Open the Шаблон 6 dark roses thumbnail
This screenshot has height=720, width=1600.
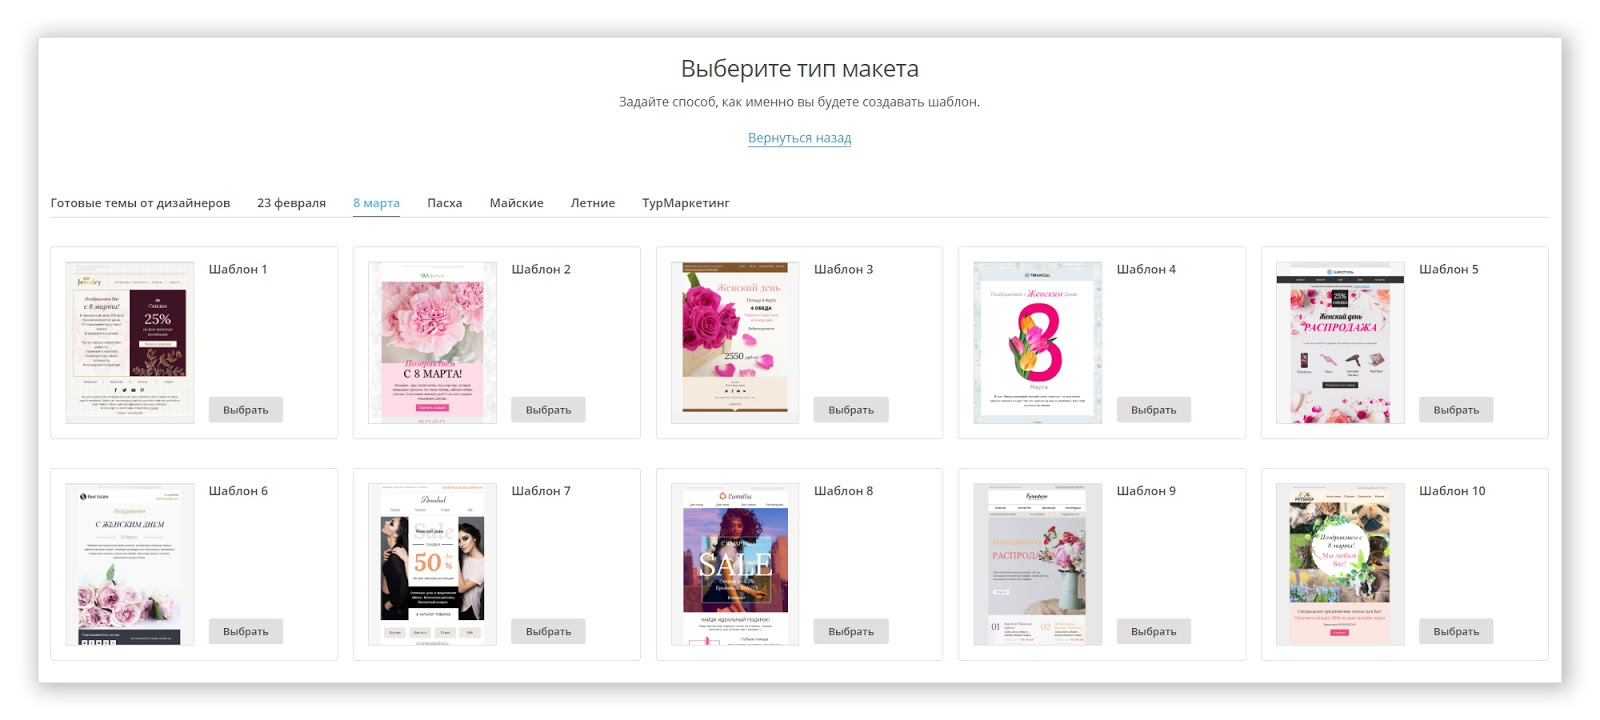pos(130,565)
